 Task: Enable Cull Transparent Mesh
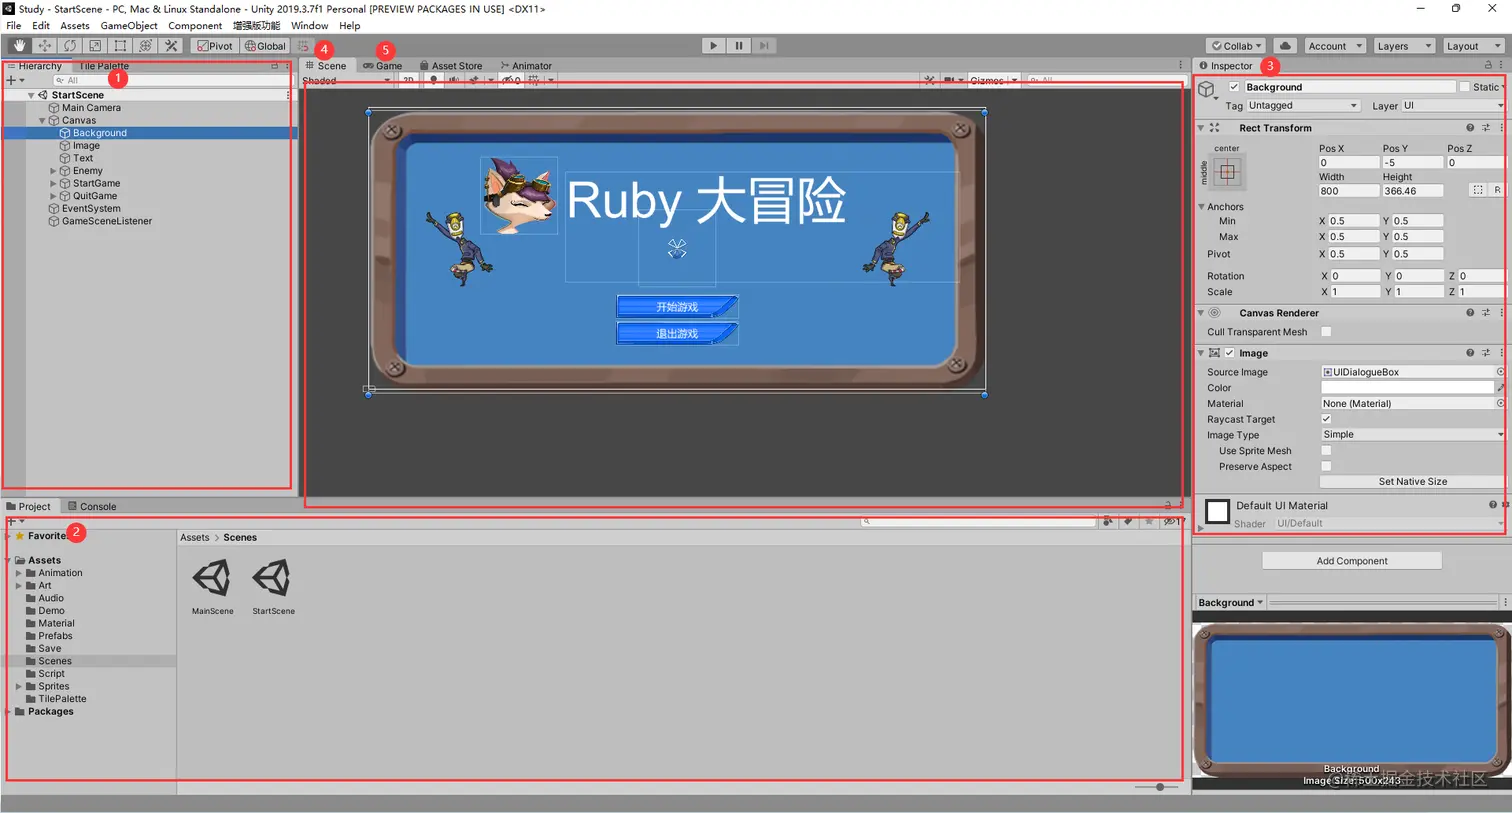coord(1326,332)
